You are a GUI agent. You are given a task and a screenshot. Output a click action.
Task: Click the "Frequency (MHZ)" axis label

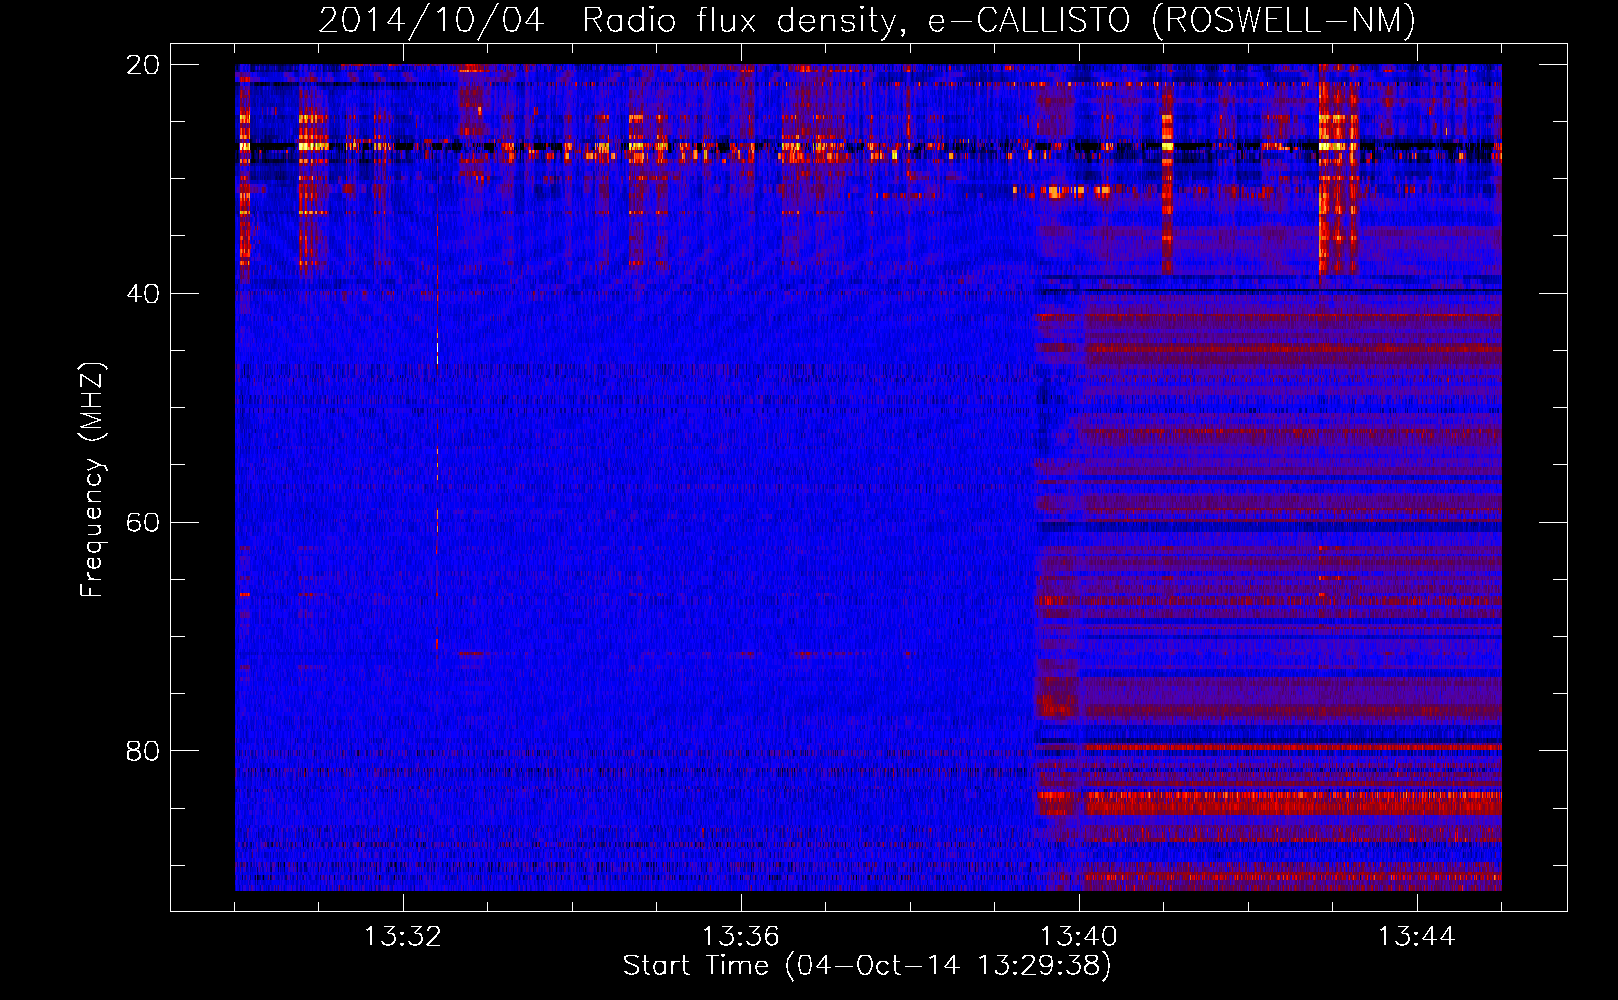pyautogui.click(x=92, y=480)
